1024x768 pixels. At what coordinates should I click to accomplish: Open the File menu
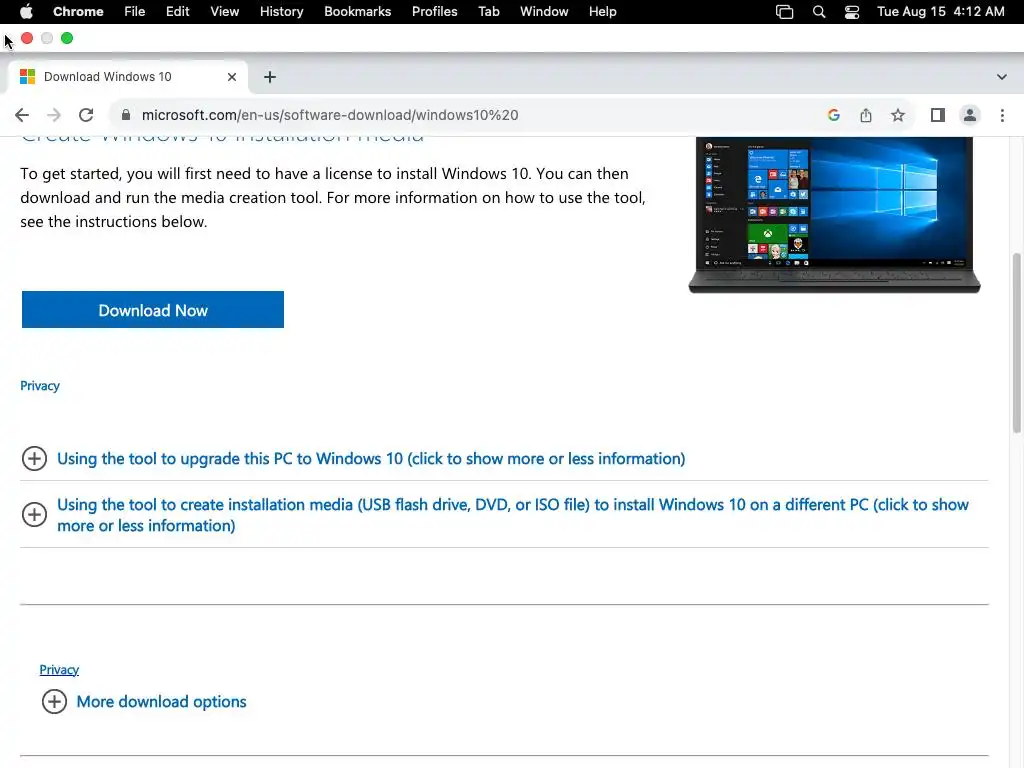[135, 12]
